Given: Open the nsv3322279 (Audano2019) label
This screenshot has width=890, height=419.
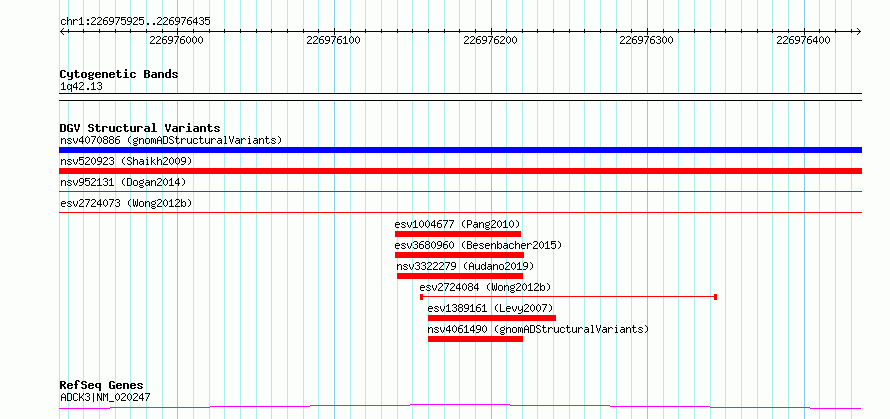Looking at the screenshot, I should (x=465, y=266).
